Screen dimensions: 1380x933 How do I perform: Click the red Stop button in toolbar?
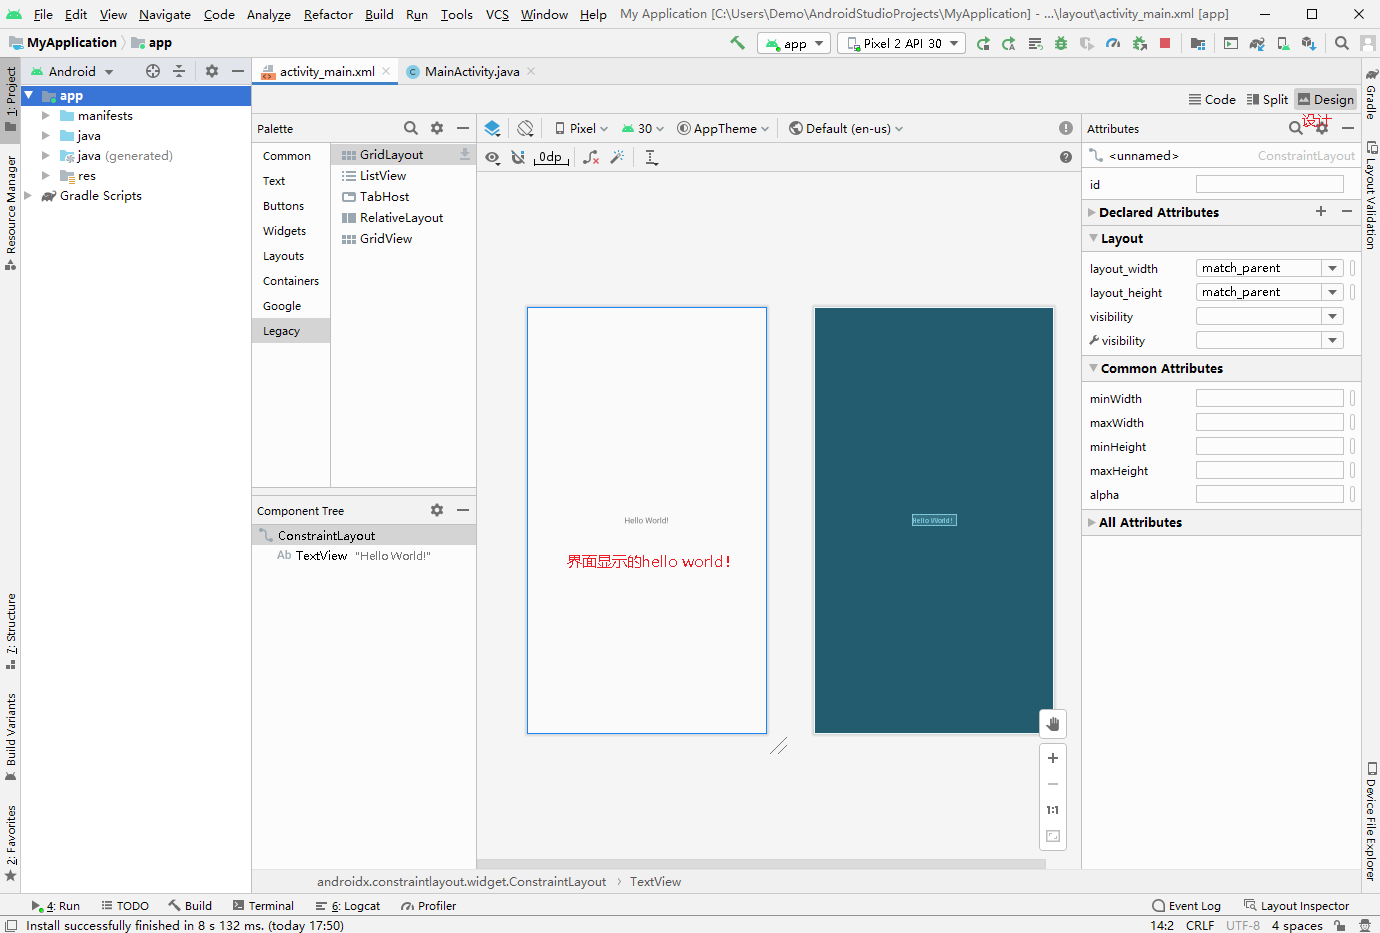click(x=1165, y=43)
